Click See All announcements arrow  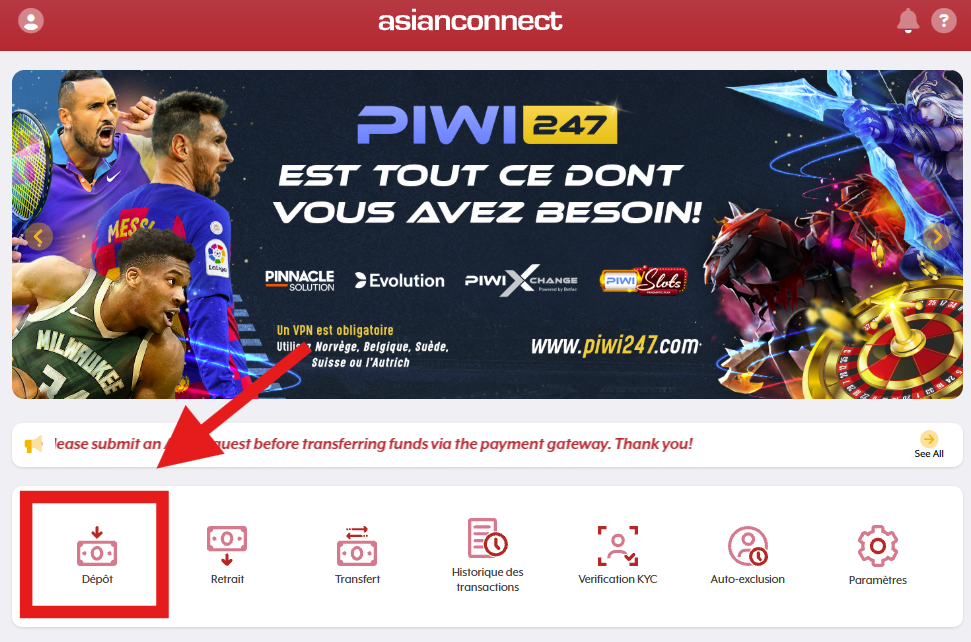point(929,439)
